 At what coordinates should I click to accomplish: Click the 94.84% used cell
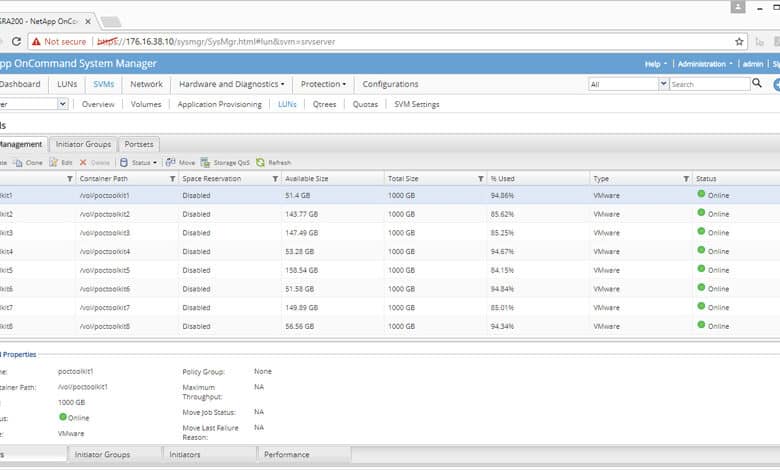point(502,289)
